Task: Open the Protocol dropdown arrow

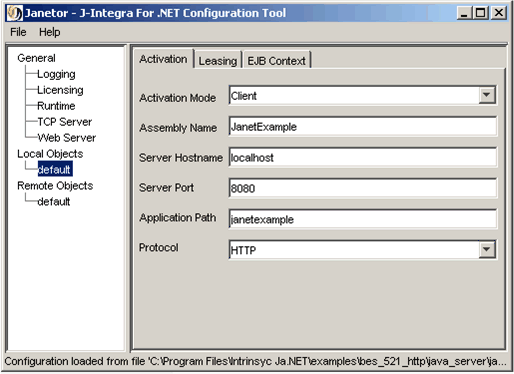Action: (487, 249)
